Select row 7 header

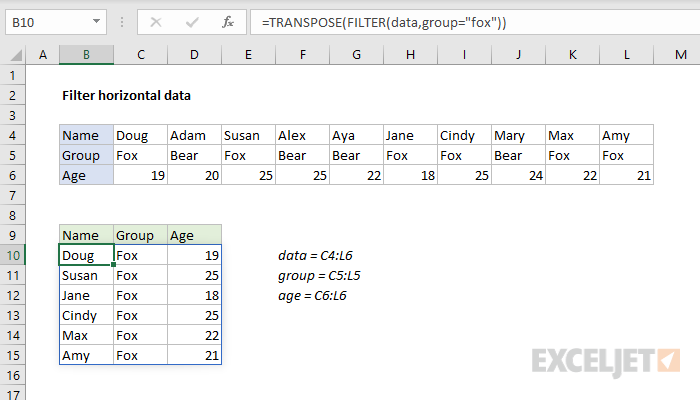pyautogui.click(x=12, y=196)
